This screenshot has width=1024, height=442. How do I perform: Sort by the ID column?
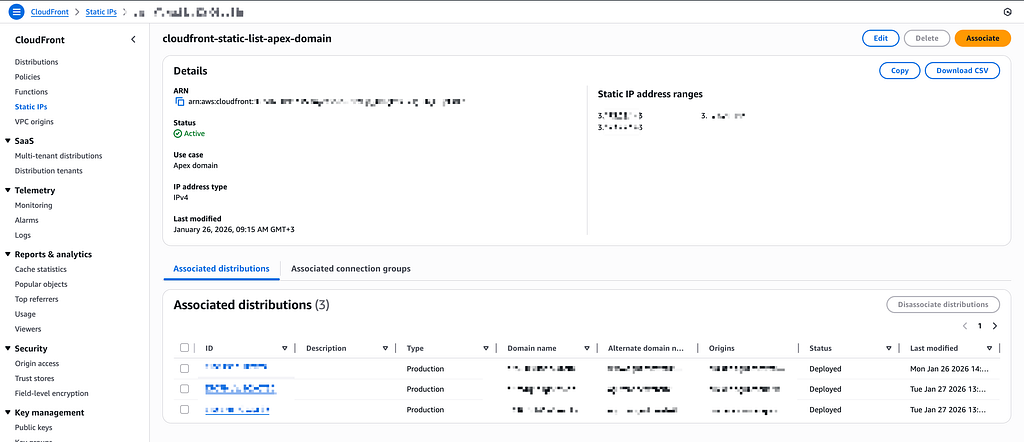click(x=284, y=348)
